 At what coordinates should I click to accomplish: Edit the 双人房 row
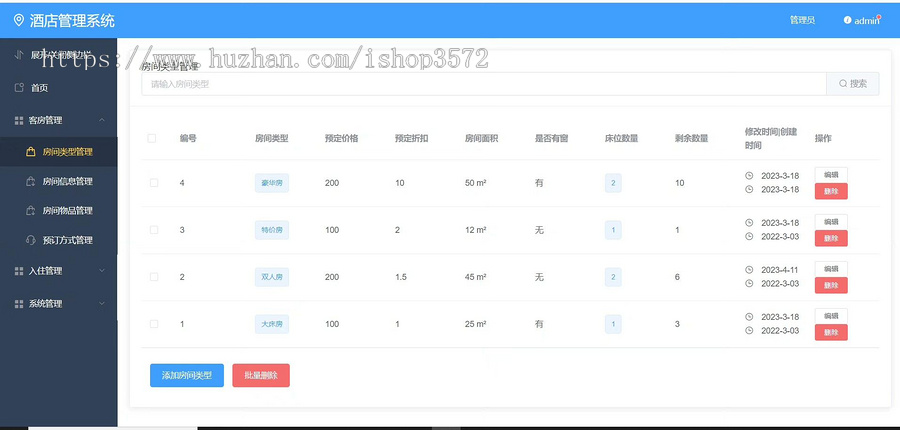click(831, 269)
